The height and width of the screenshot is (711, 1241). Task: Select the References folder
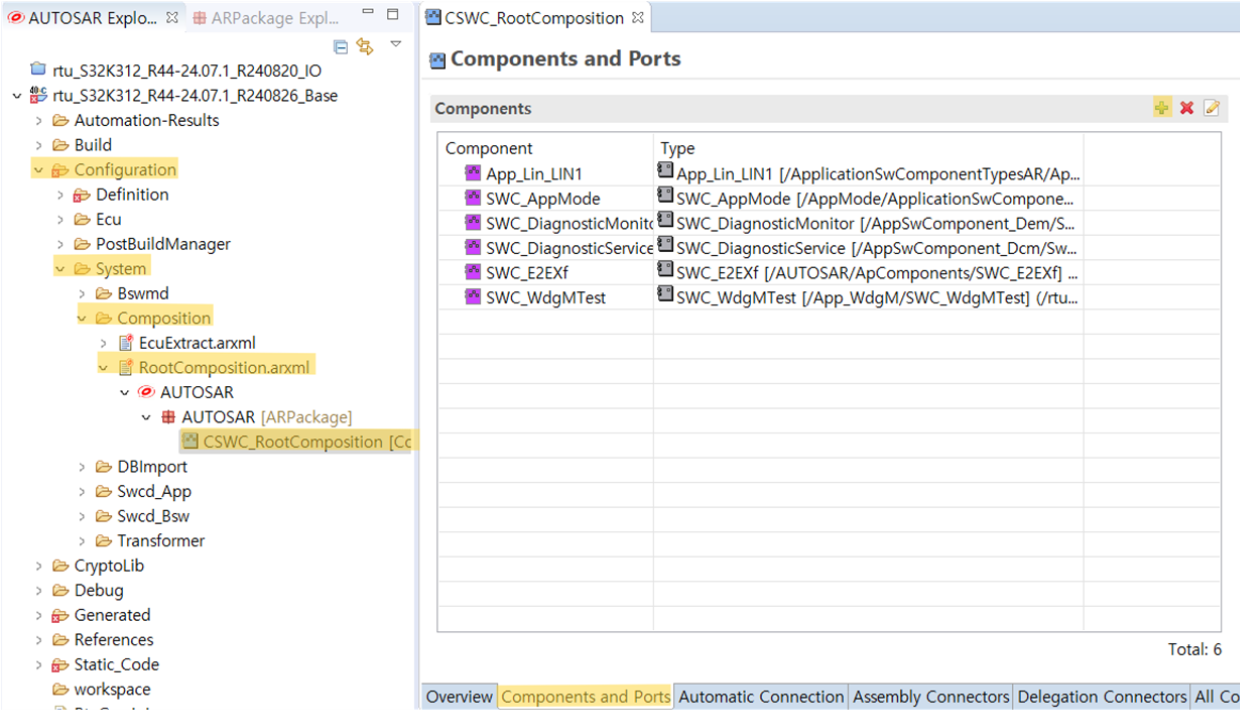(113, 640)
